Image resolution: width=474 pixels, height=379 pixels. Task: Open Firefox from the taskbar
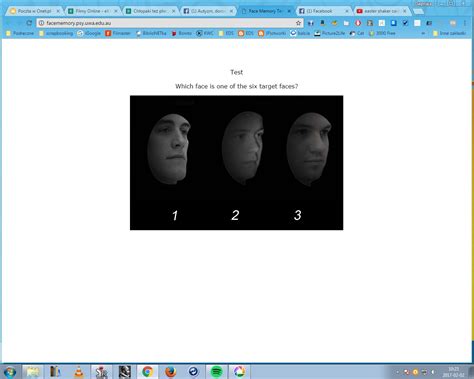(171, 371)
